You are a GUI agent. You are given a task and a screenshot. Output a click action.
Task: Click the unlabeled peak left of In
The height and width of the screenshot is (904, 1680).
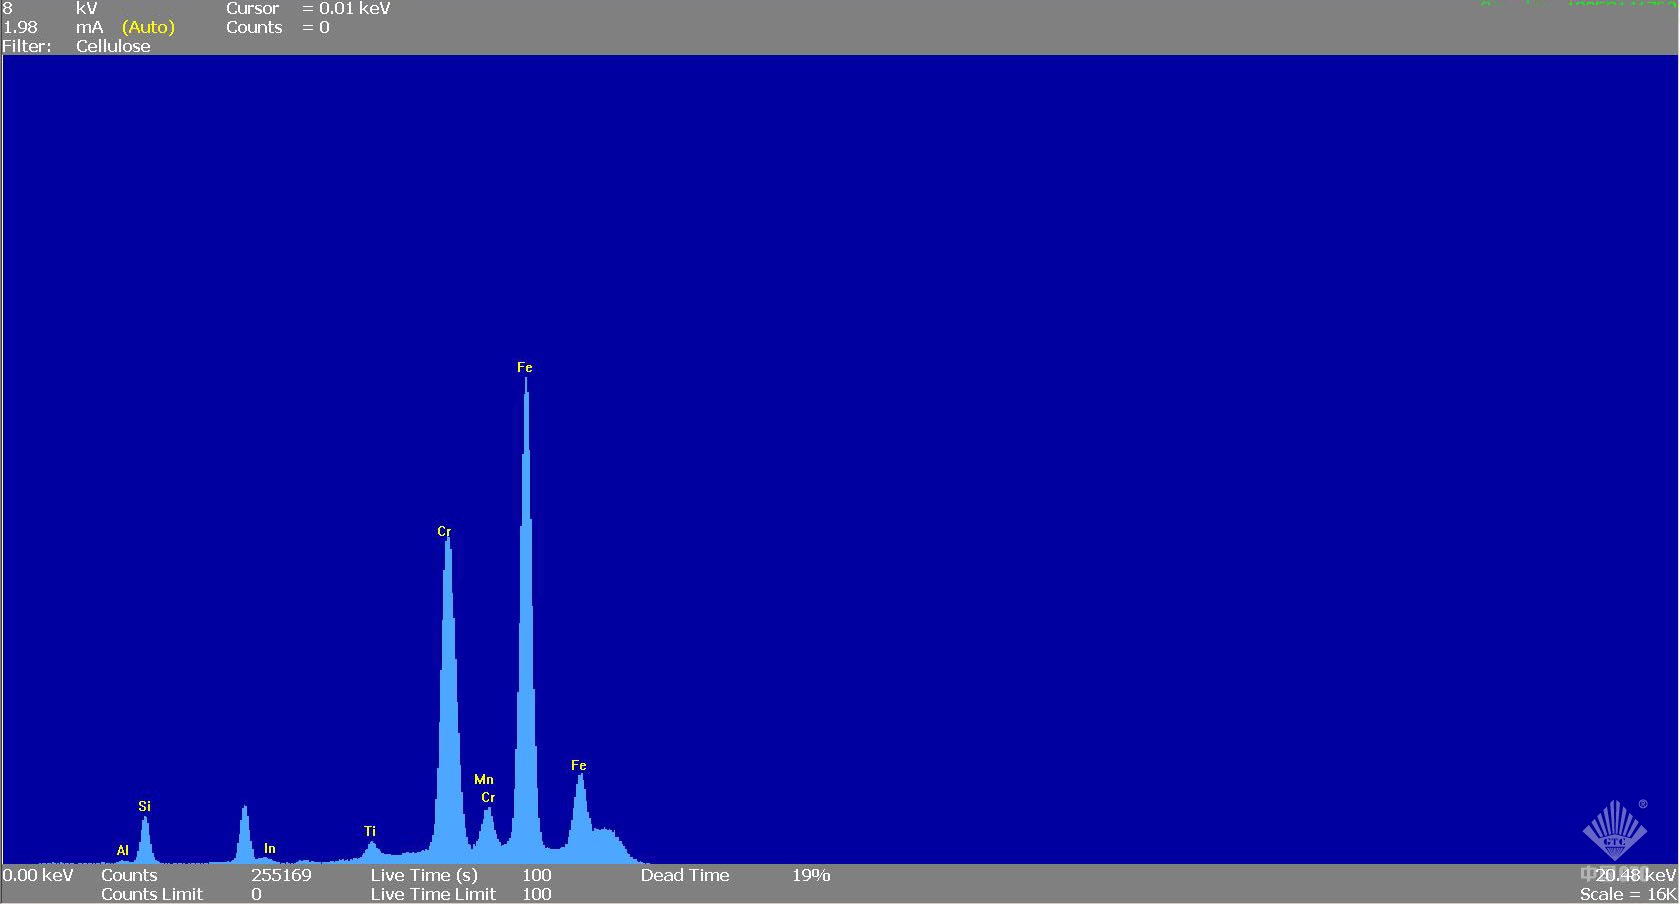coord(244,832)
